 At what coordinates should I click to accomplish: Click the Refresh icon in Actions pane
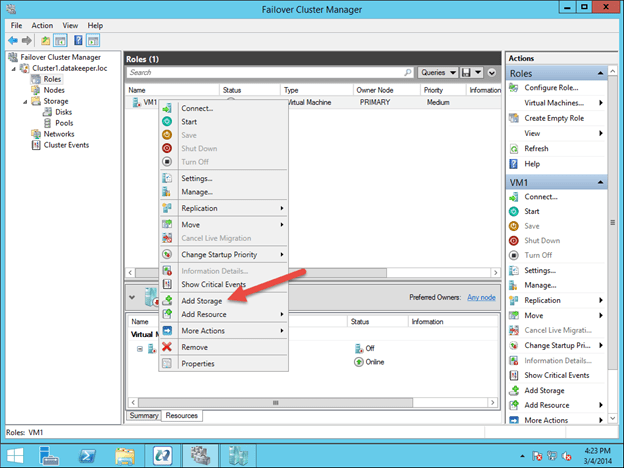[x=516, y=148]
